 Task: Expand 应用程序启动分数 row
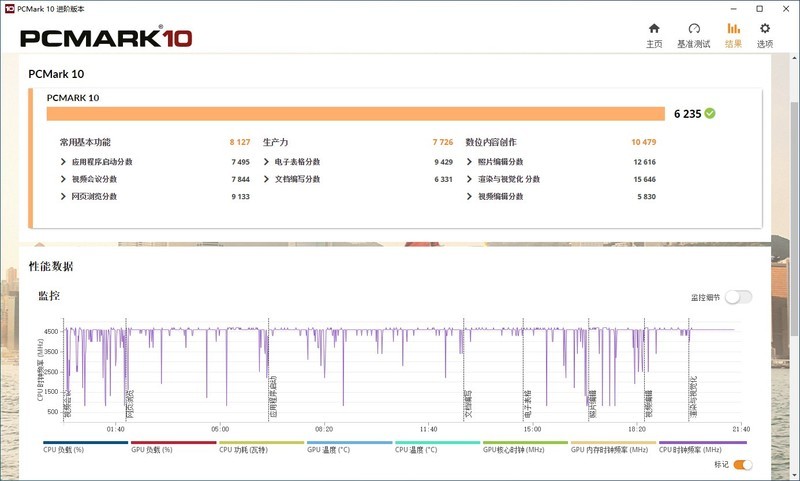(65, 162)
